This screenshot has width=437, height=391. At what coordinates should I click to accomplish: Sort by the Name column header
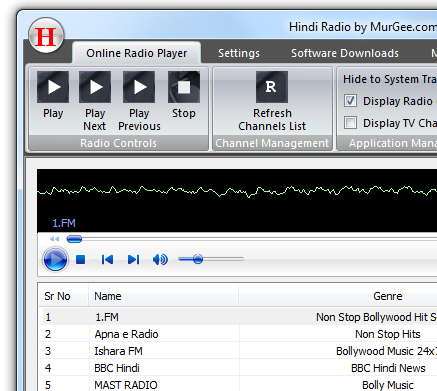pos(164,296)
